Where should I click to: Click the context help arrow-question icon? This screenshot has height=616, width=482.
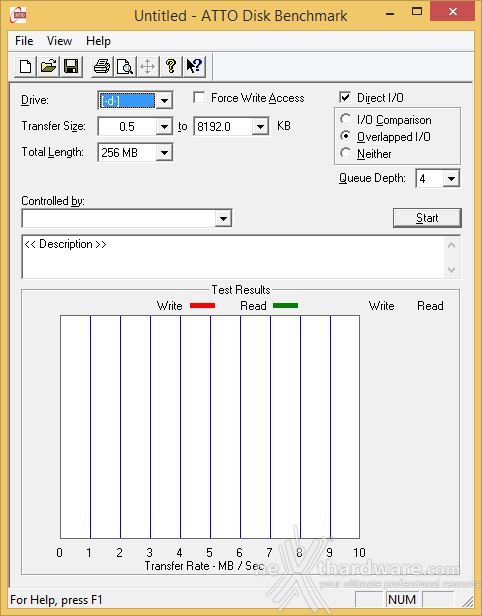[x=194, y=66]
